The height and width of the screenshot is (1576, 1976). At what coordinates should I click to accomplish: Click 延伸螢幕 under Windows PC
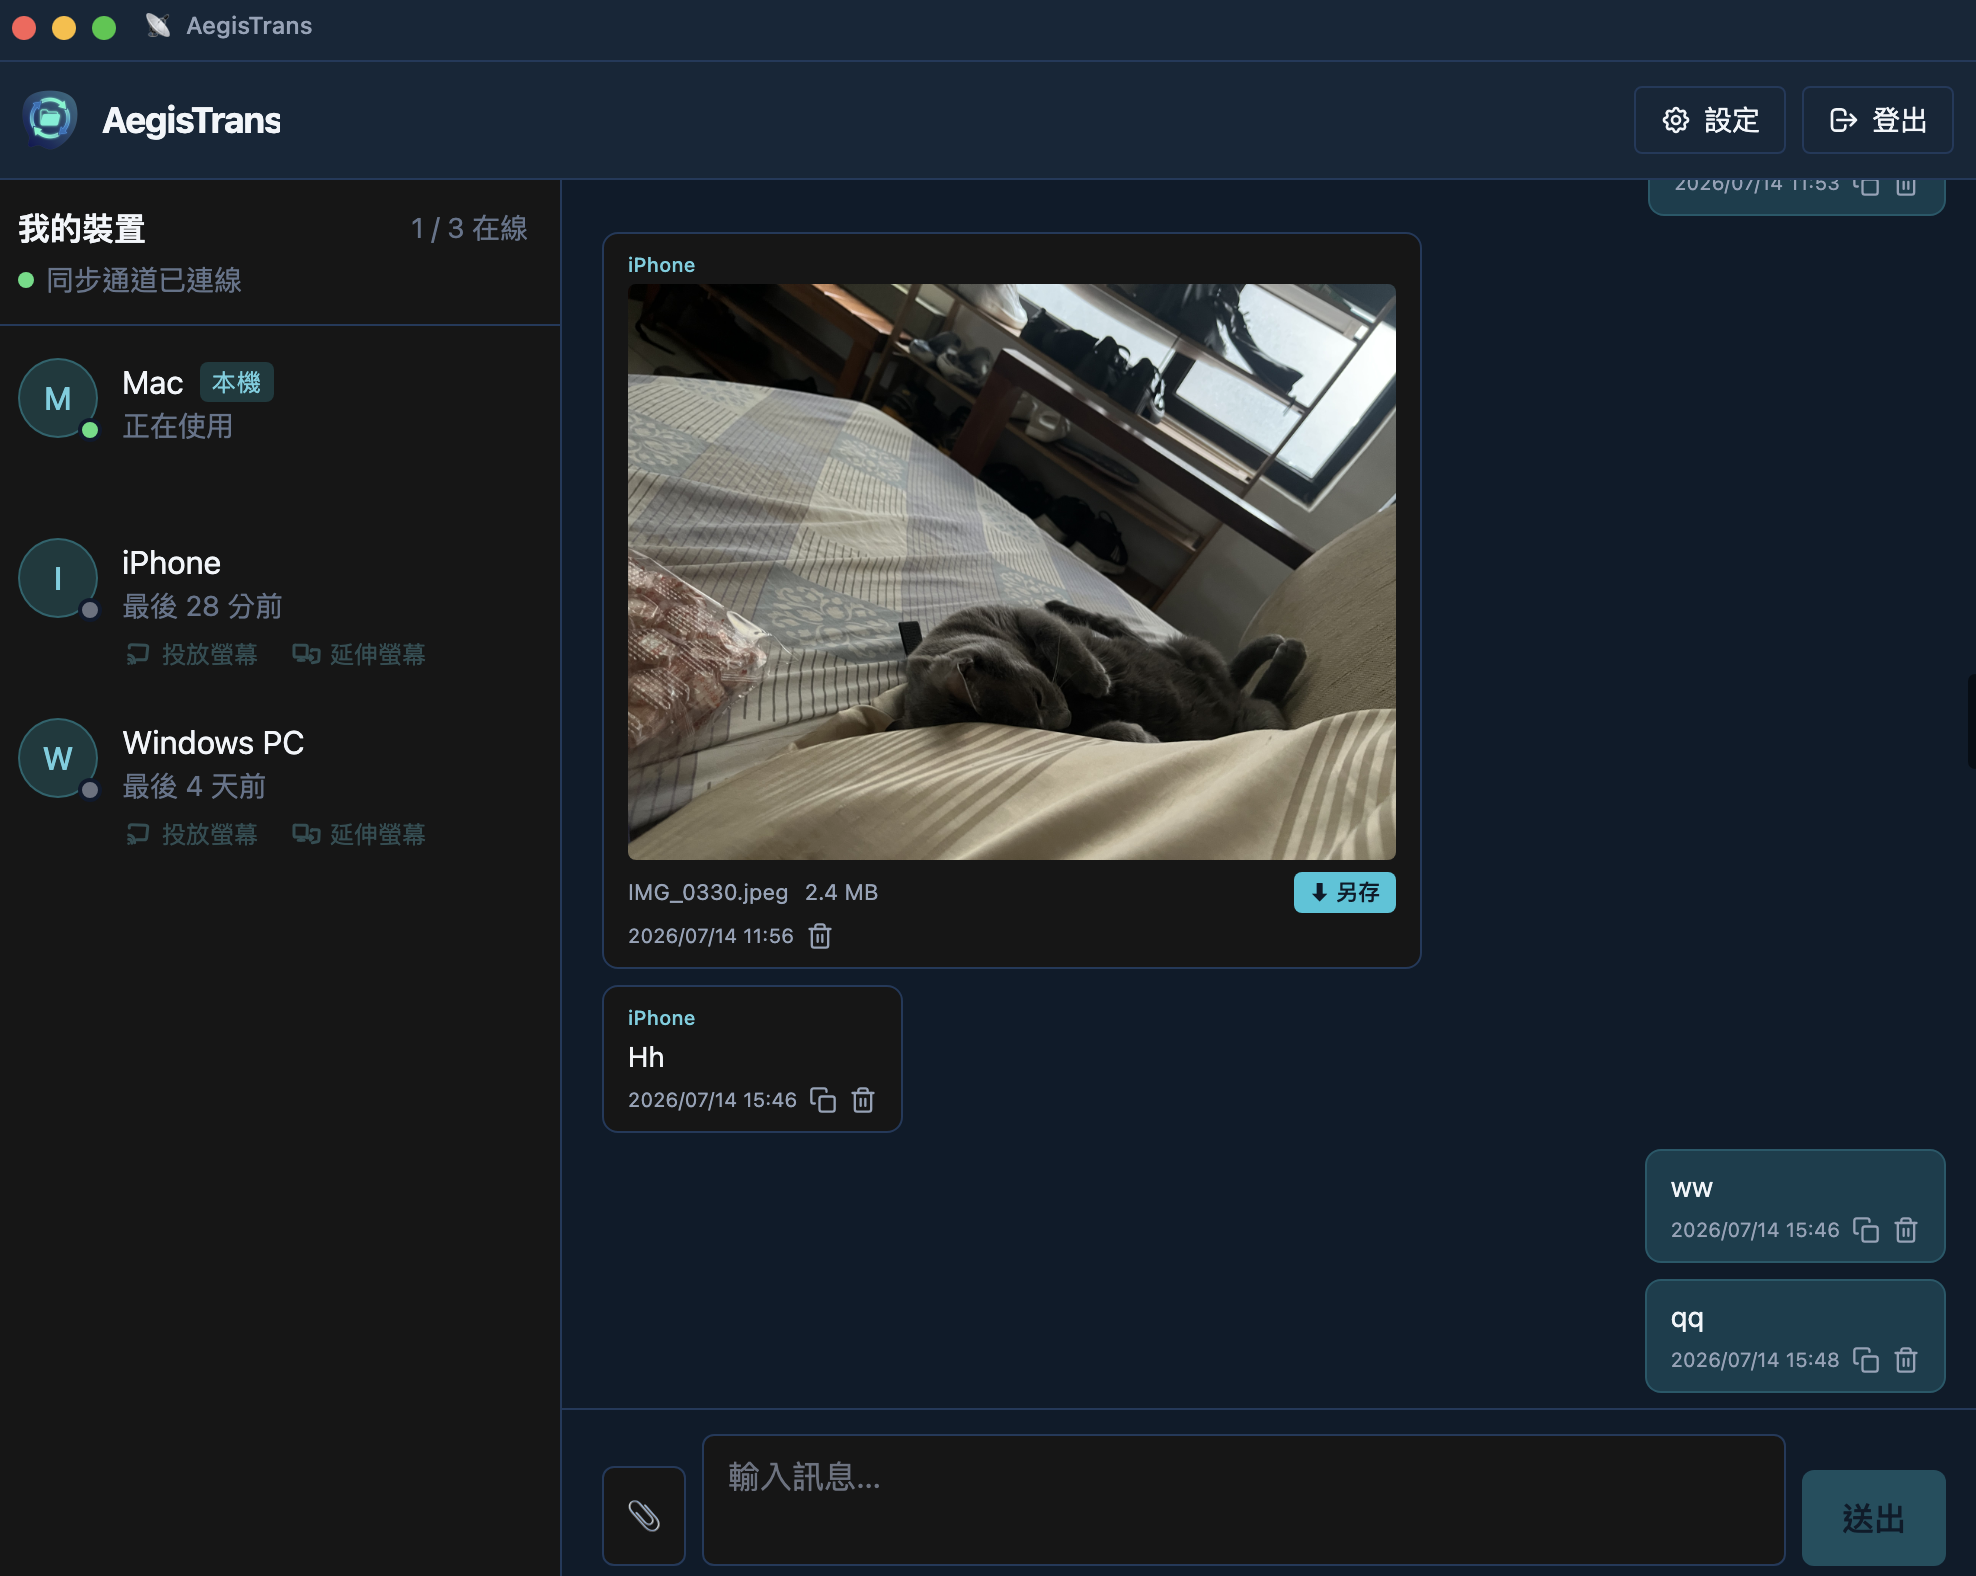point(359,834)
